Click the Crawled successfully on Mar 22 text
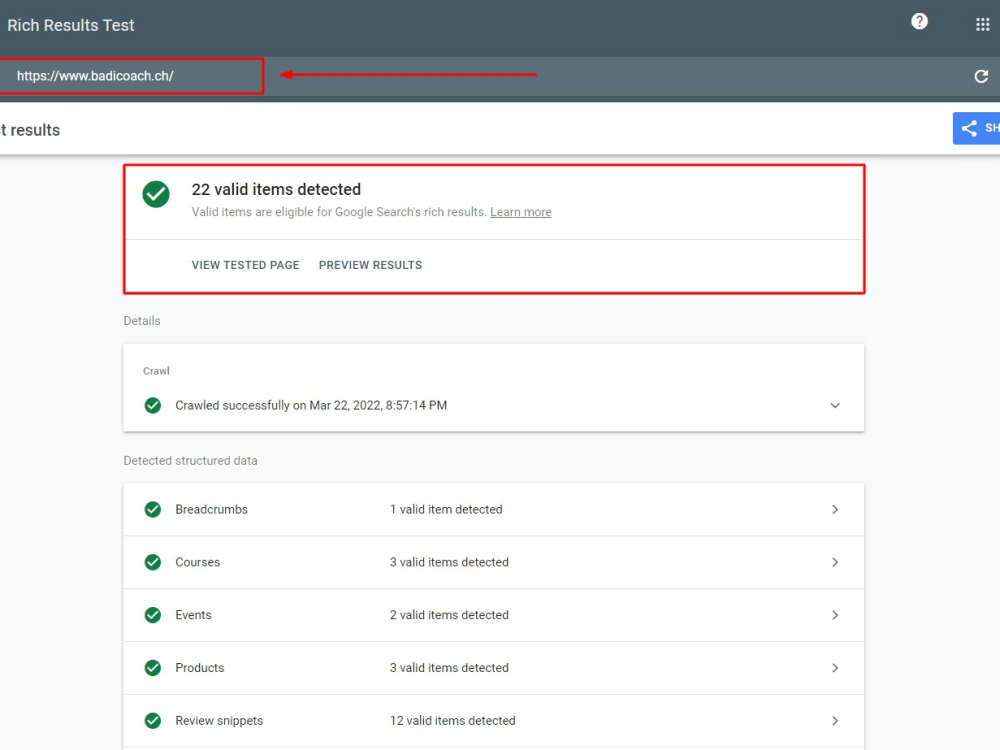The width and height of the screenshot is (1000, 750). click(311, 406)
